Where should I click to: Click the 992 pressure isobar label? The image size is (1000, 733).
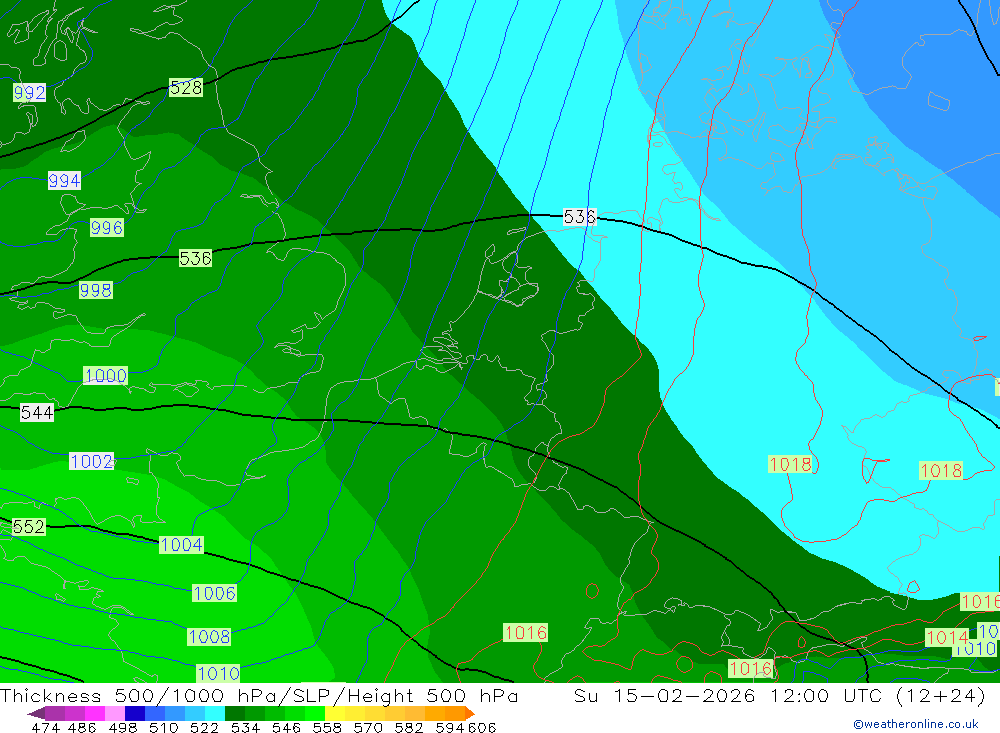click(29, 93)
